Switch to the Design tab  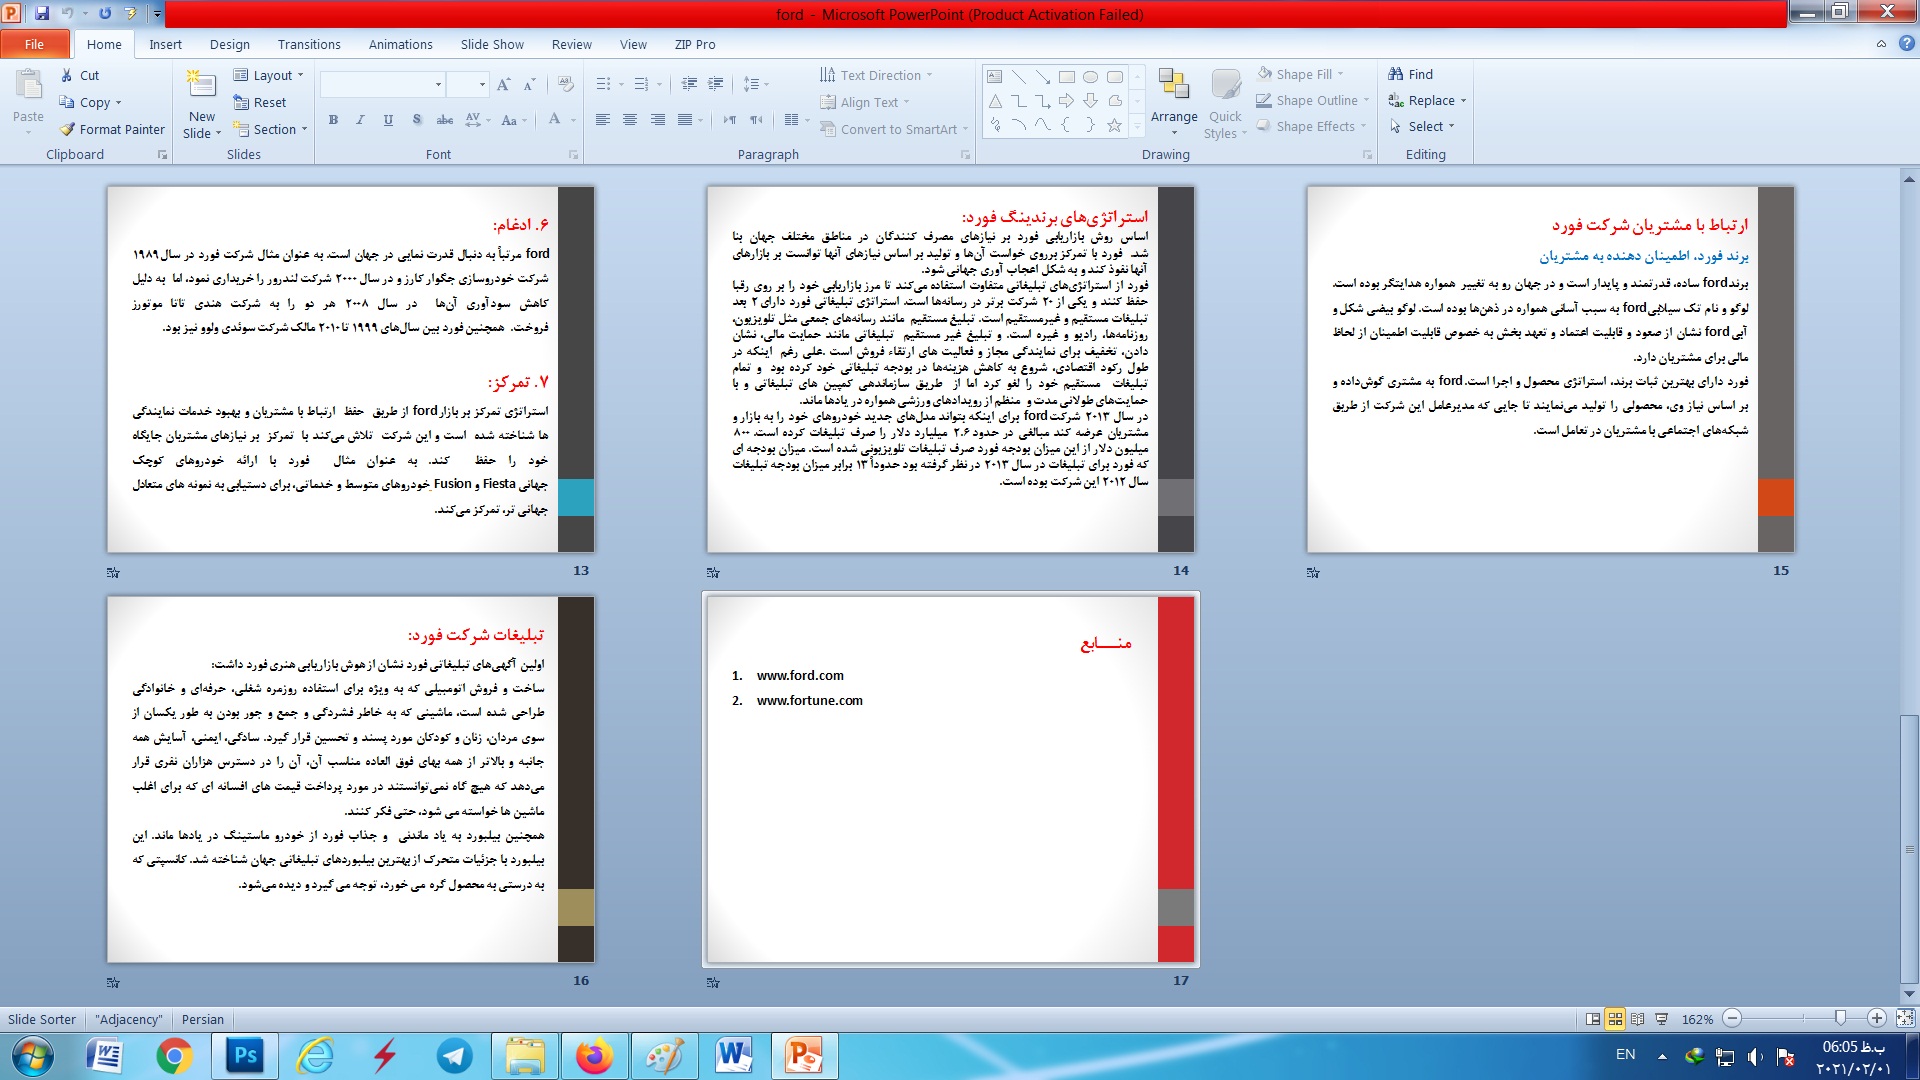coord(230,44)
